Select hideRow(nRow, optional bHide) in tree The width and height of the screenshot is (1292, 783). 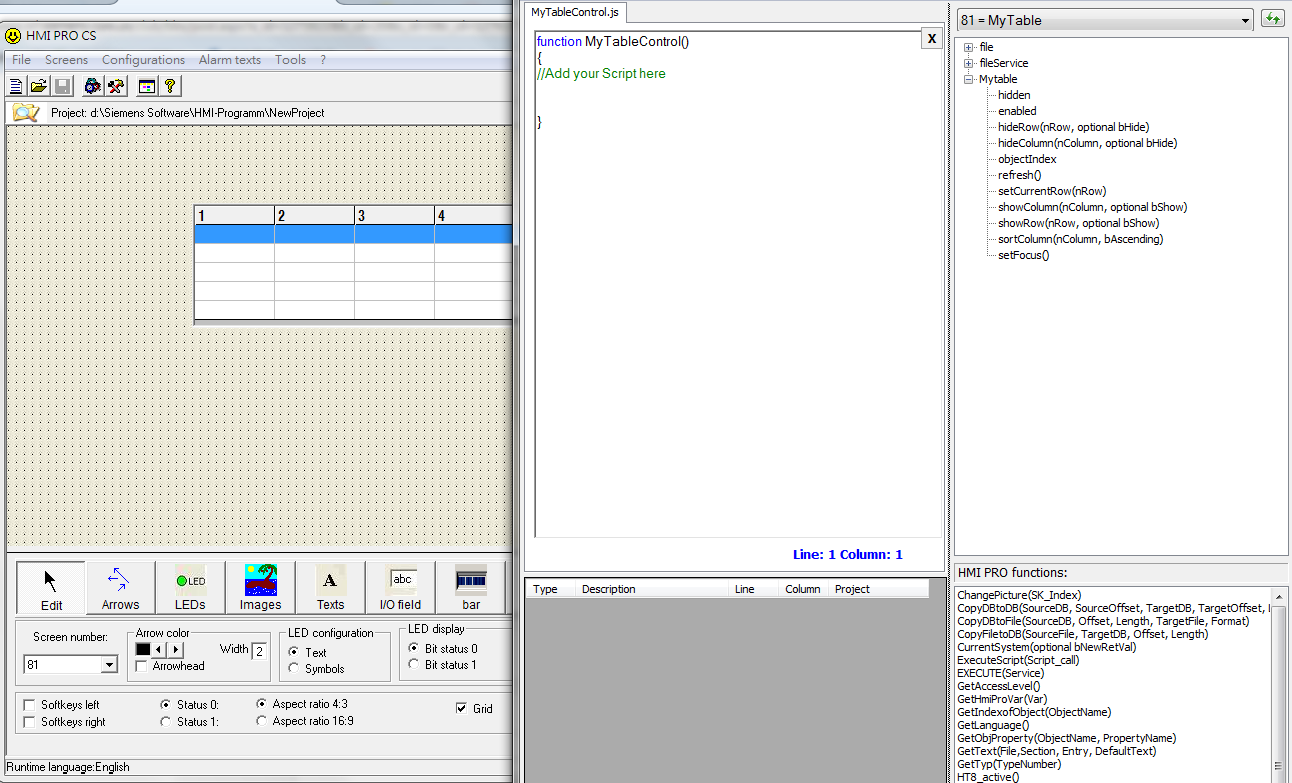(x=1073, y=127)
